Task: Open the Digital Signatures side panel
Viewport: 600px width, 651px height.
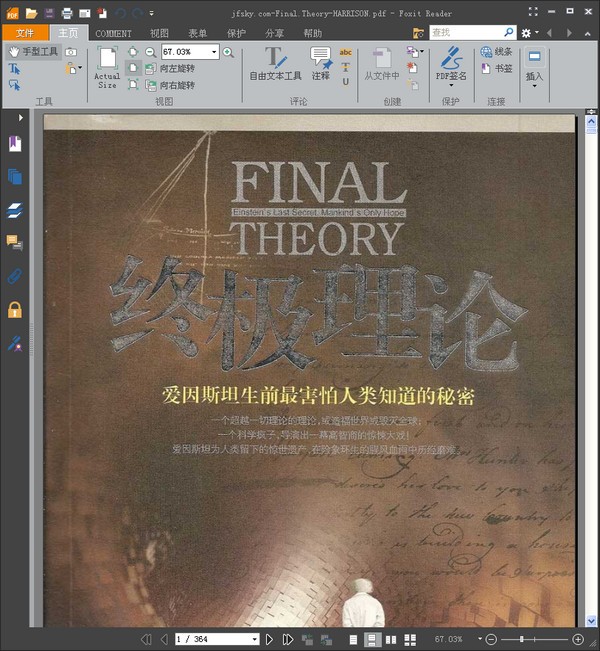Action: [15, 343]
